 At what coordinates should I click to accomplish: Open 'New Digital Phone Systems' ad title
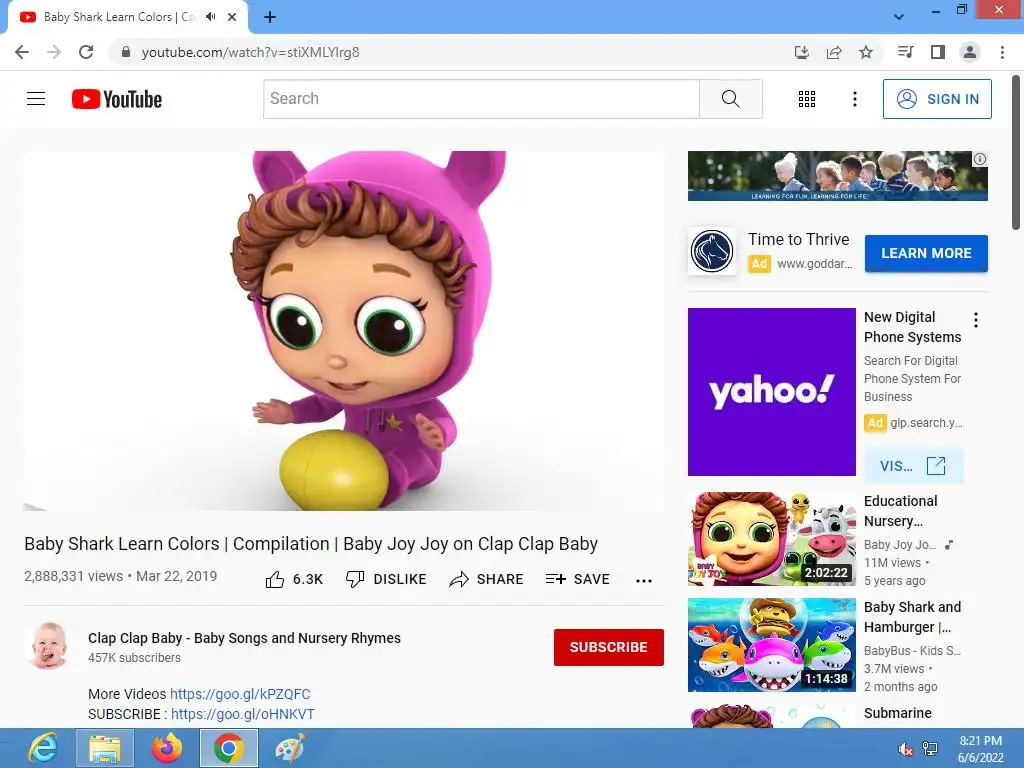pos(912,327)
